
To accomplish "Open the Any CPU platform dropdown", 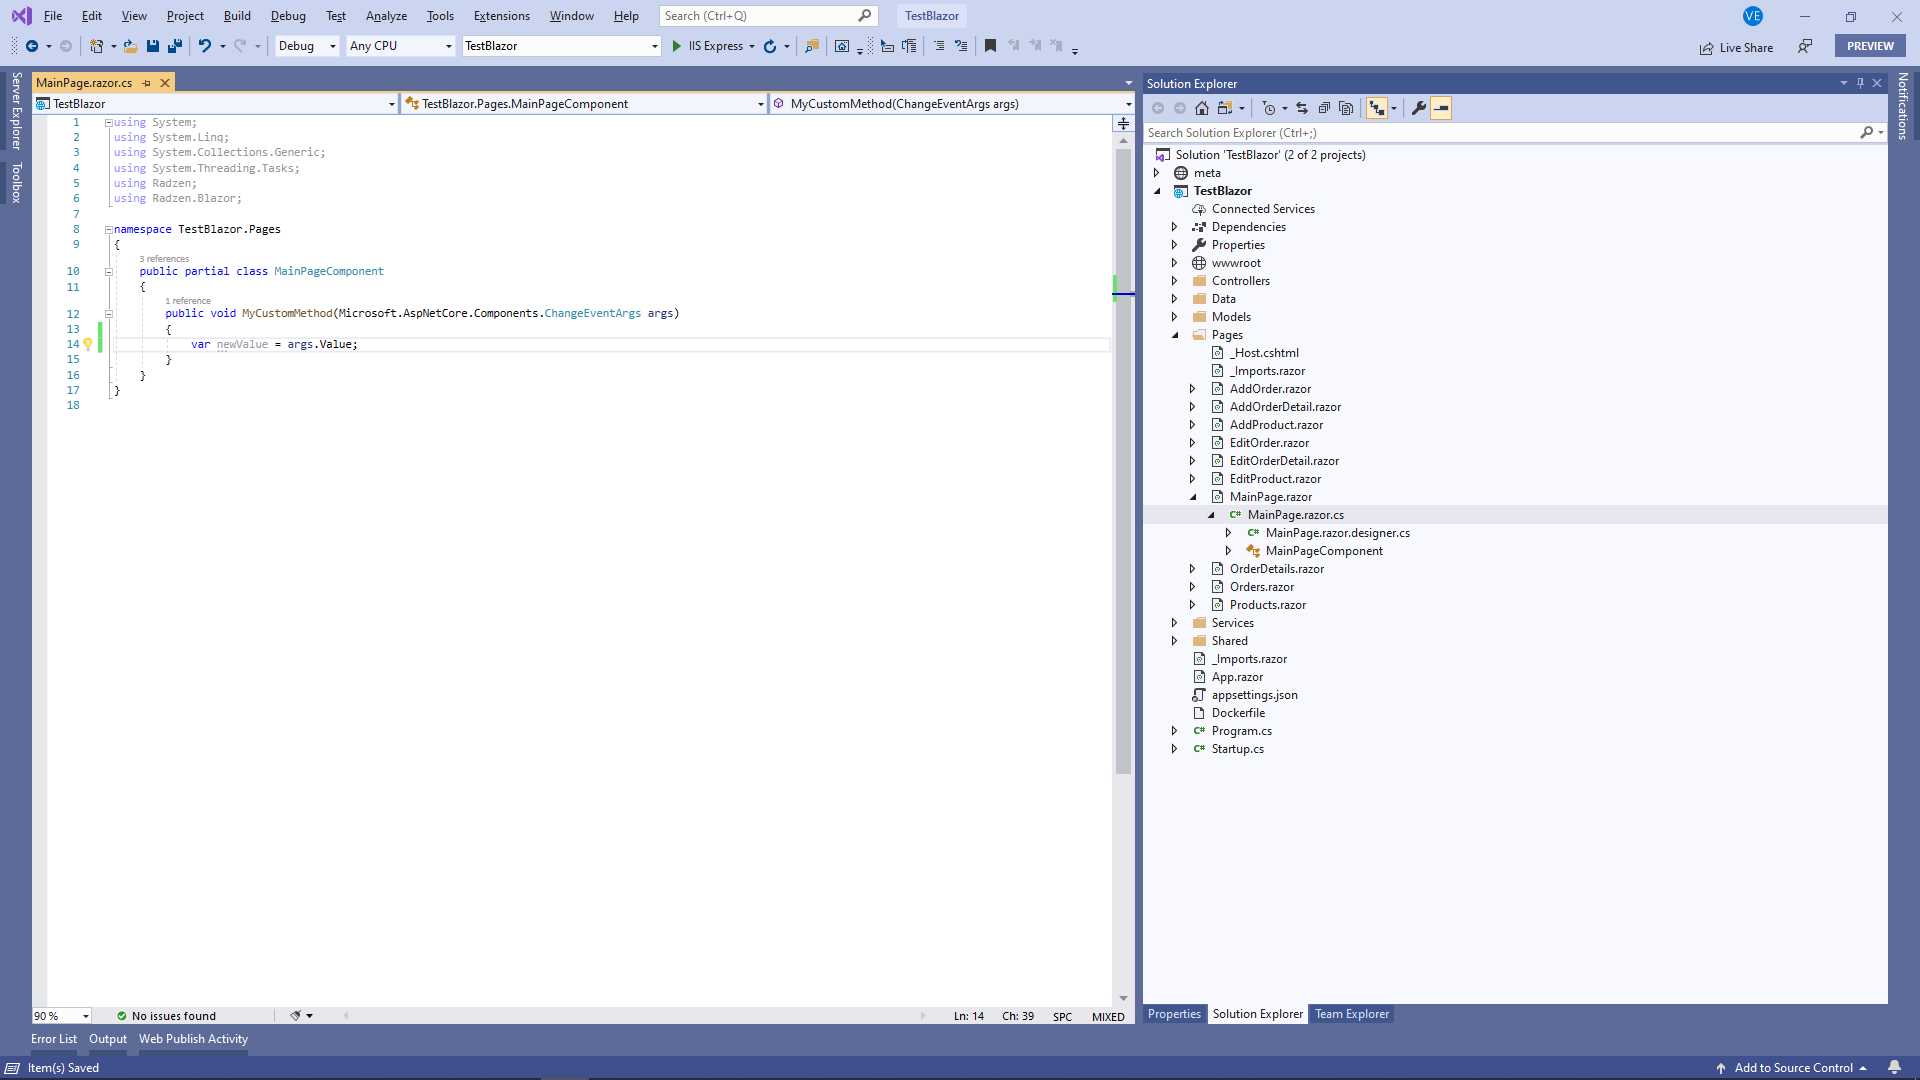I will (x=401, y=46).
